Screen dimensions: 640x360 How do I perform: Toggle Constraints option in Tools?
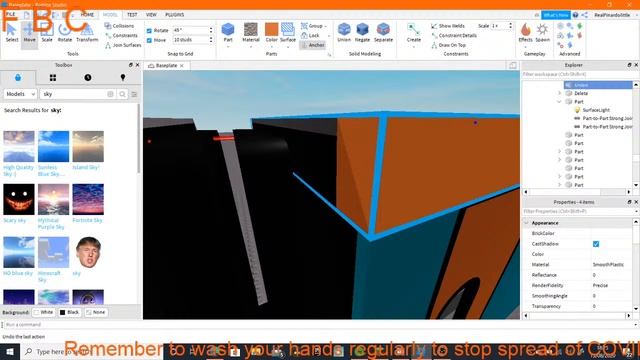(x=121, y=36)
